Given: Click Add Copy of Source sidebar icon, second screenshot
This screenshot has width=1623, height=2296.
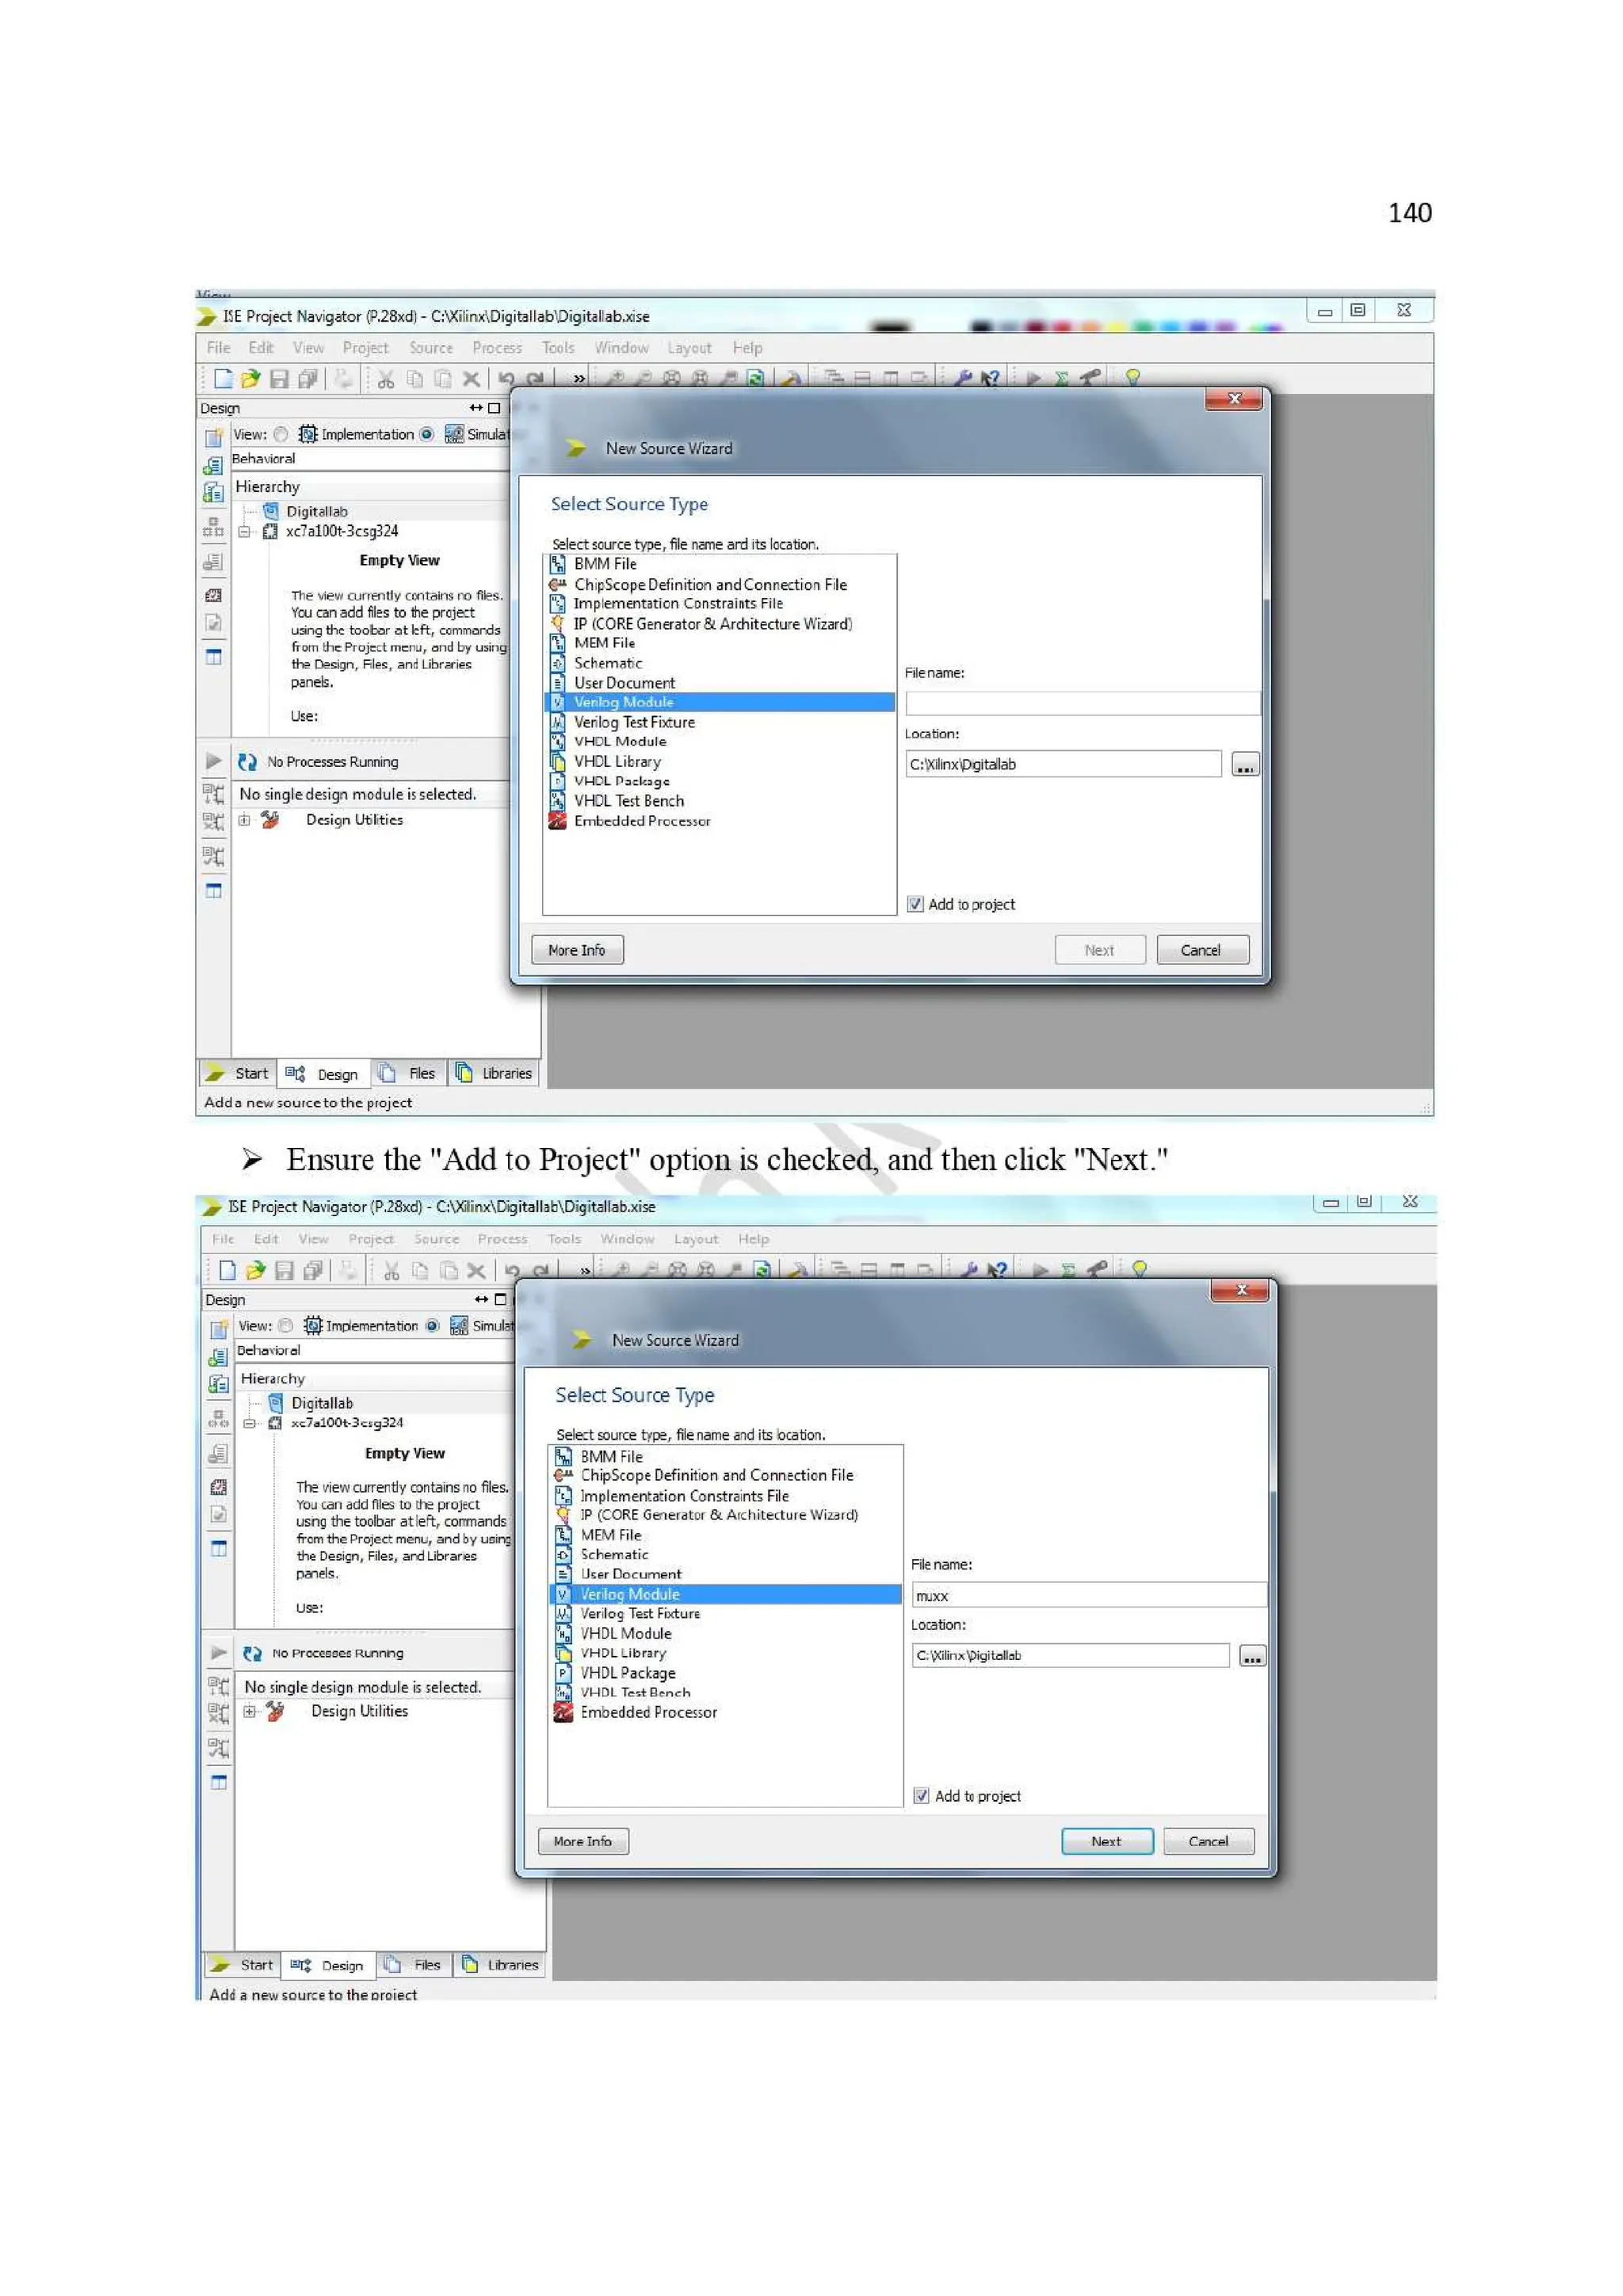Looking at the screenshot, I should (218, 1385).
